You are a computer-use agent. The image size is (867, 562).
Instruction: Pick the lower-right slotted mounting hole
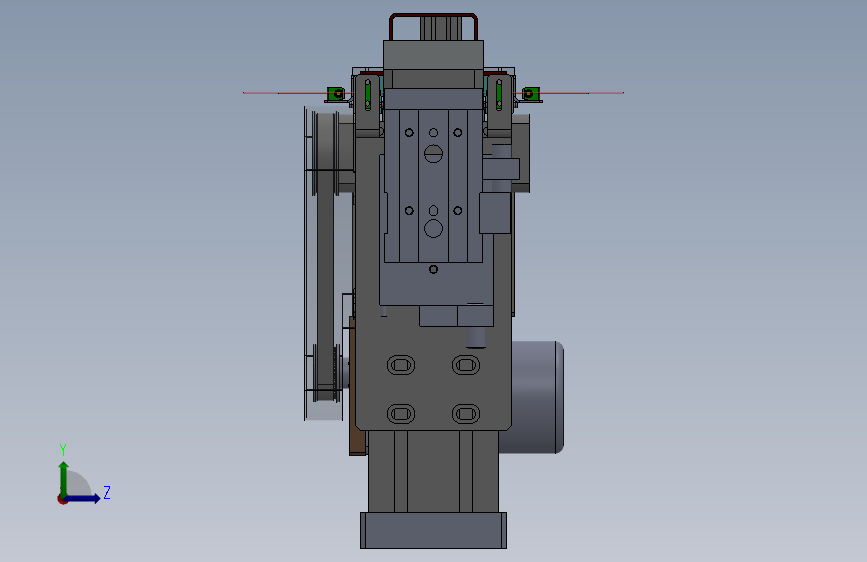click(466, 414)
